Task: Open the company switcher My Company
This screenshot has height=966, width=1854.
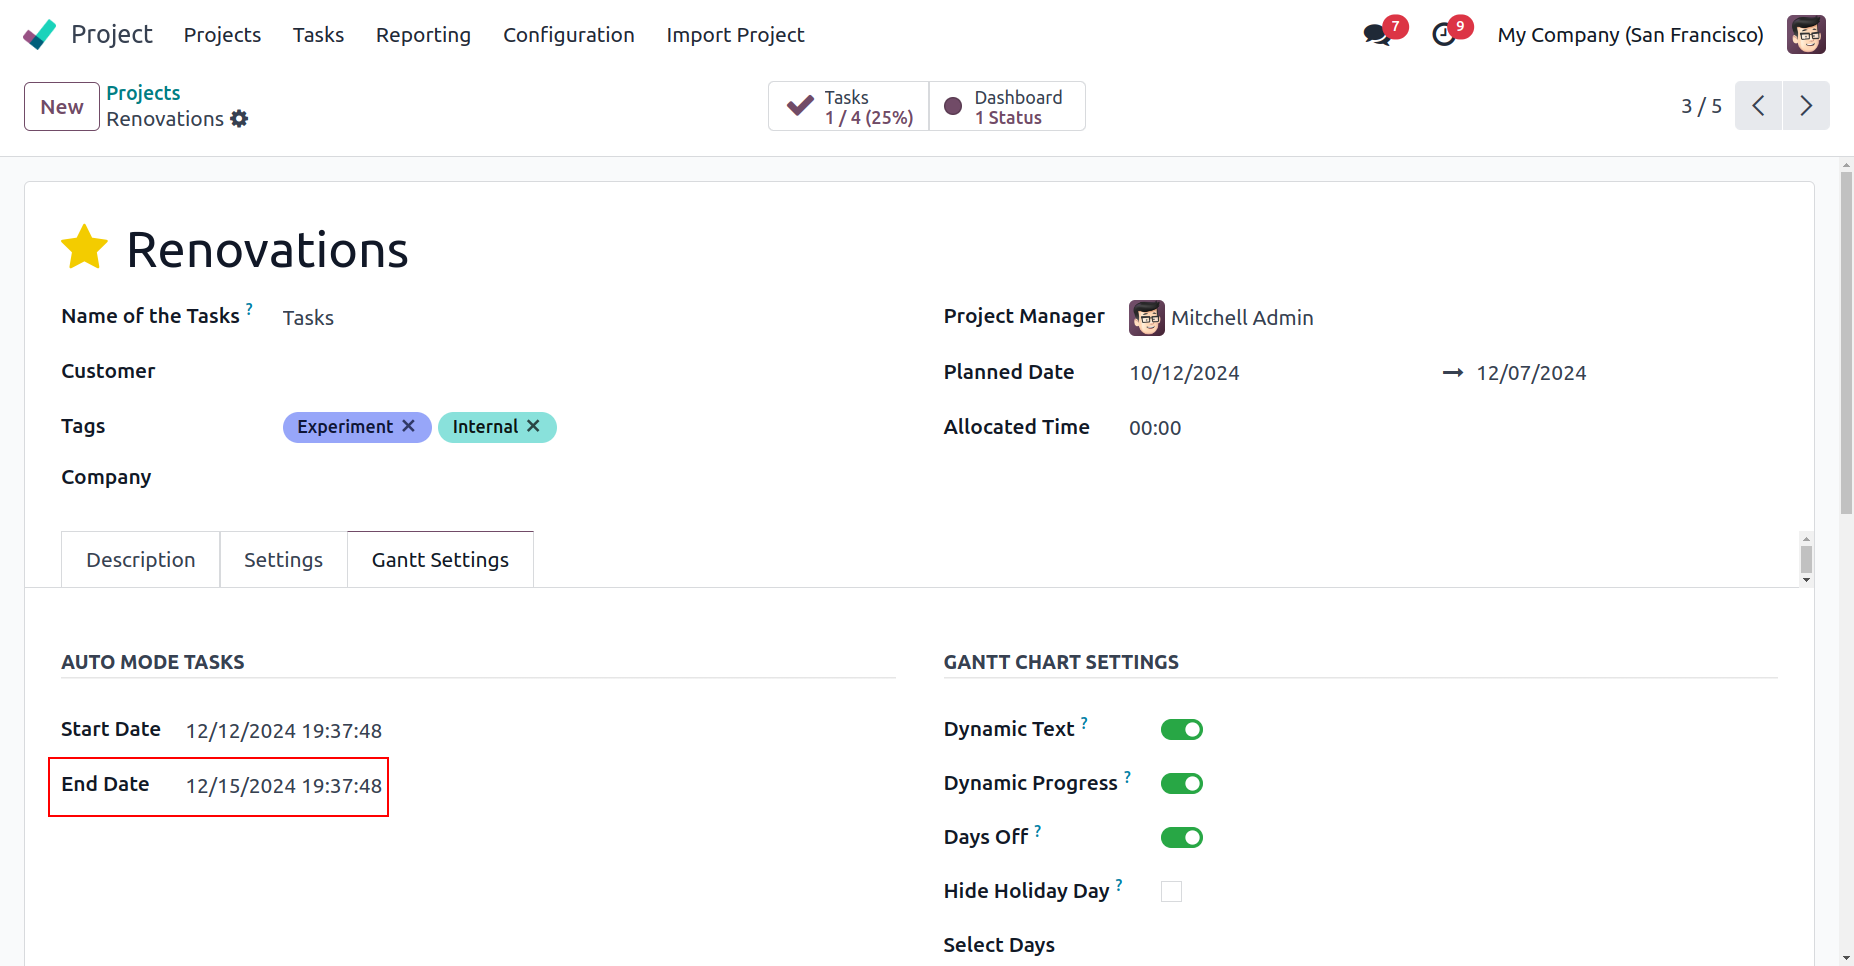Action: [1630, 35]
